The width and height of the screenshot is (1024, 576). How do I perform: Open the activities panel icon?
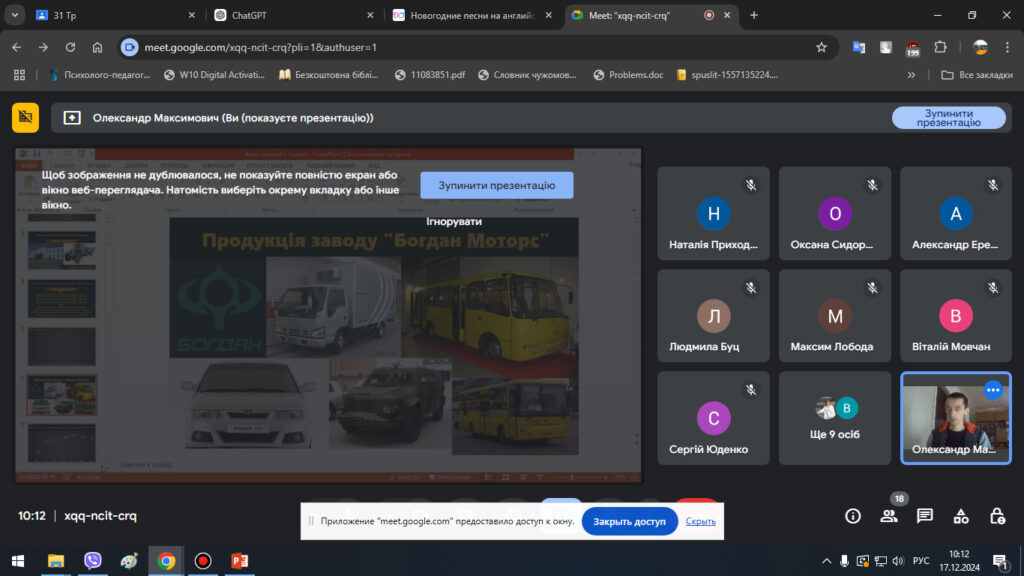click(961, 516)
